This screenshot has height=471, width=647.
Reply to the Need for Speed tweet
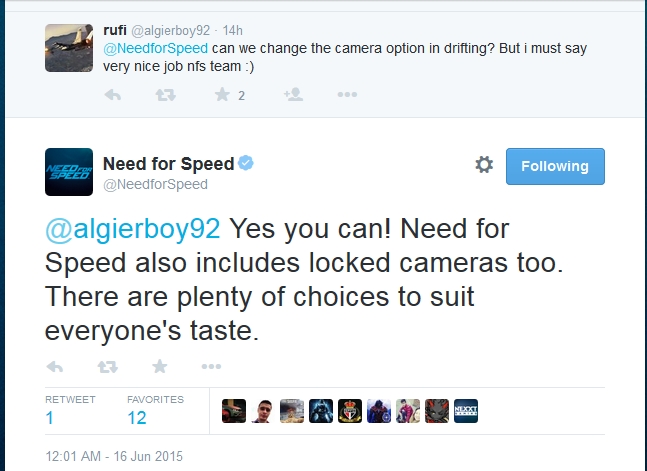point(54,367)
